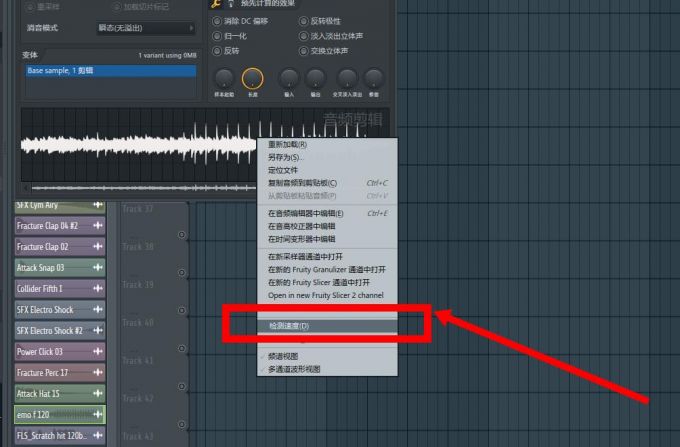Select the FLS_Scratch hit 120b sample

(x=60, y=435)
